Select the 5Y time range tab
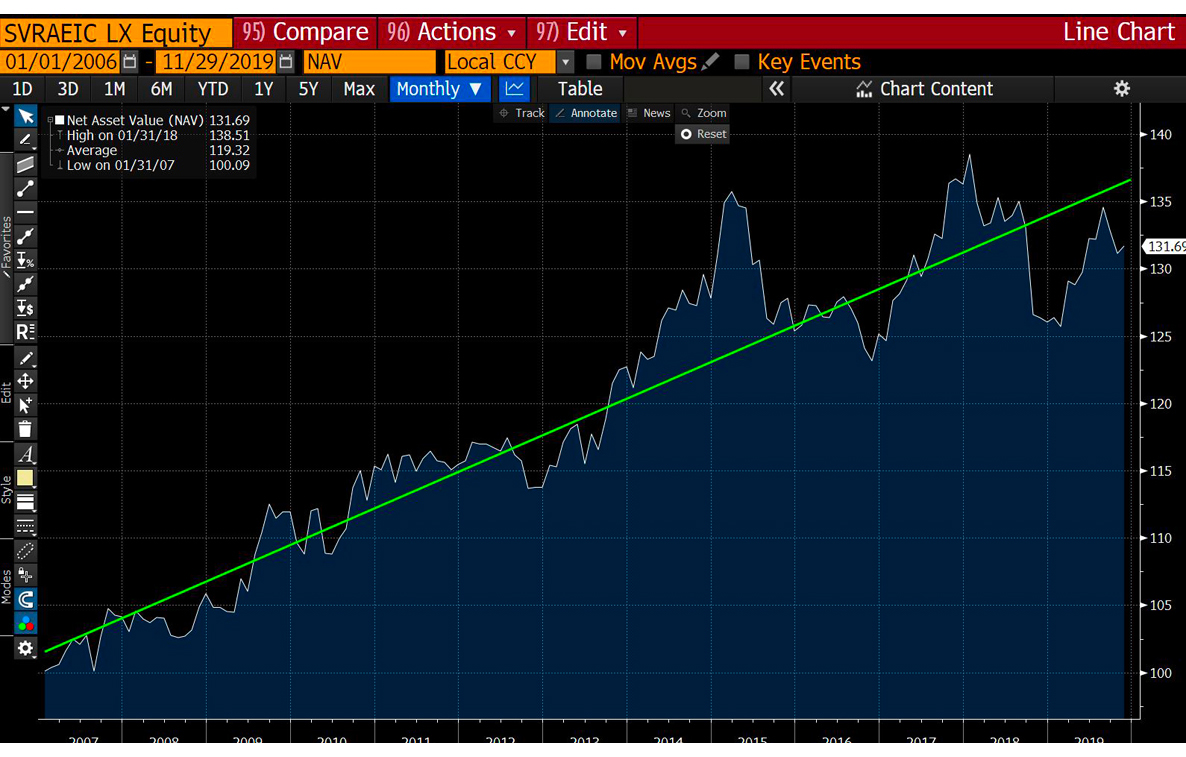1186x757 pixels. pos(308,89)
